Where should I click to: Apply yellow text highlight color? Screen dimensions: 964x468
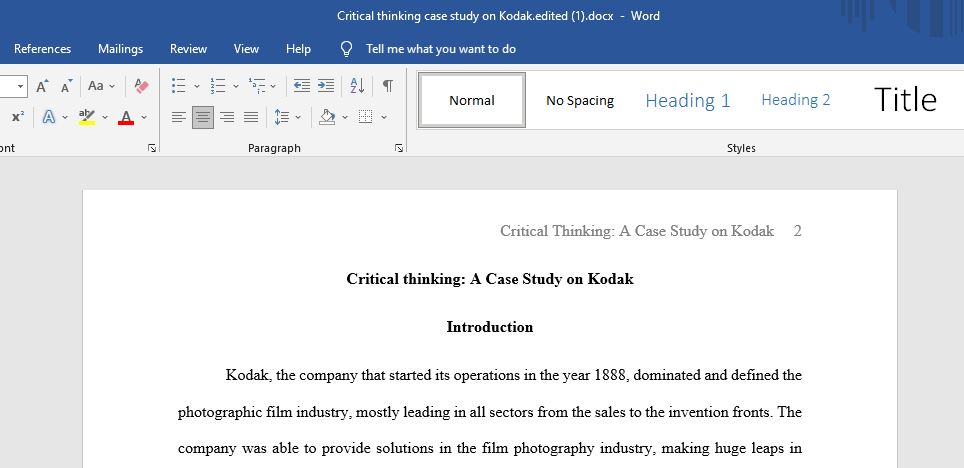pyautogui.click(x=87, y=117)
